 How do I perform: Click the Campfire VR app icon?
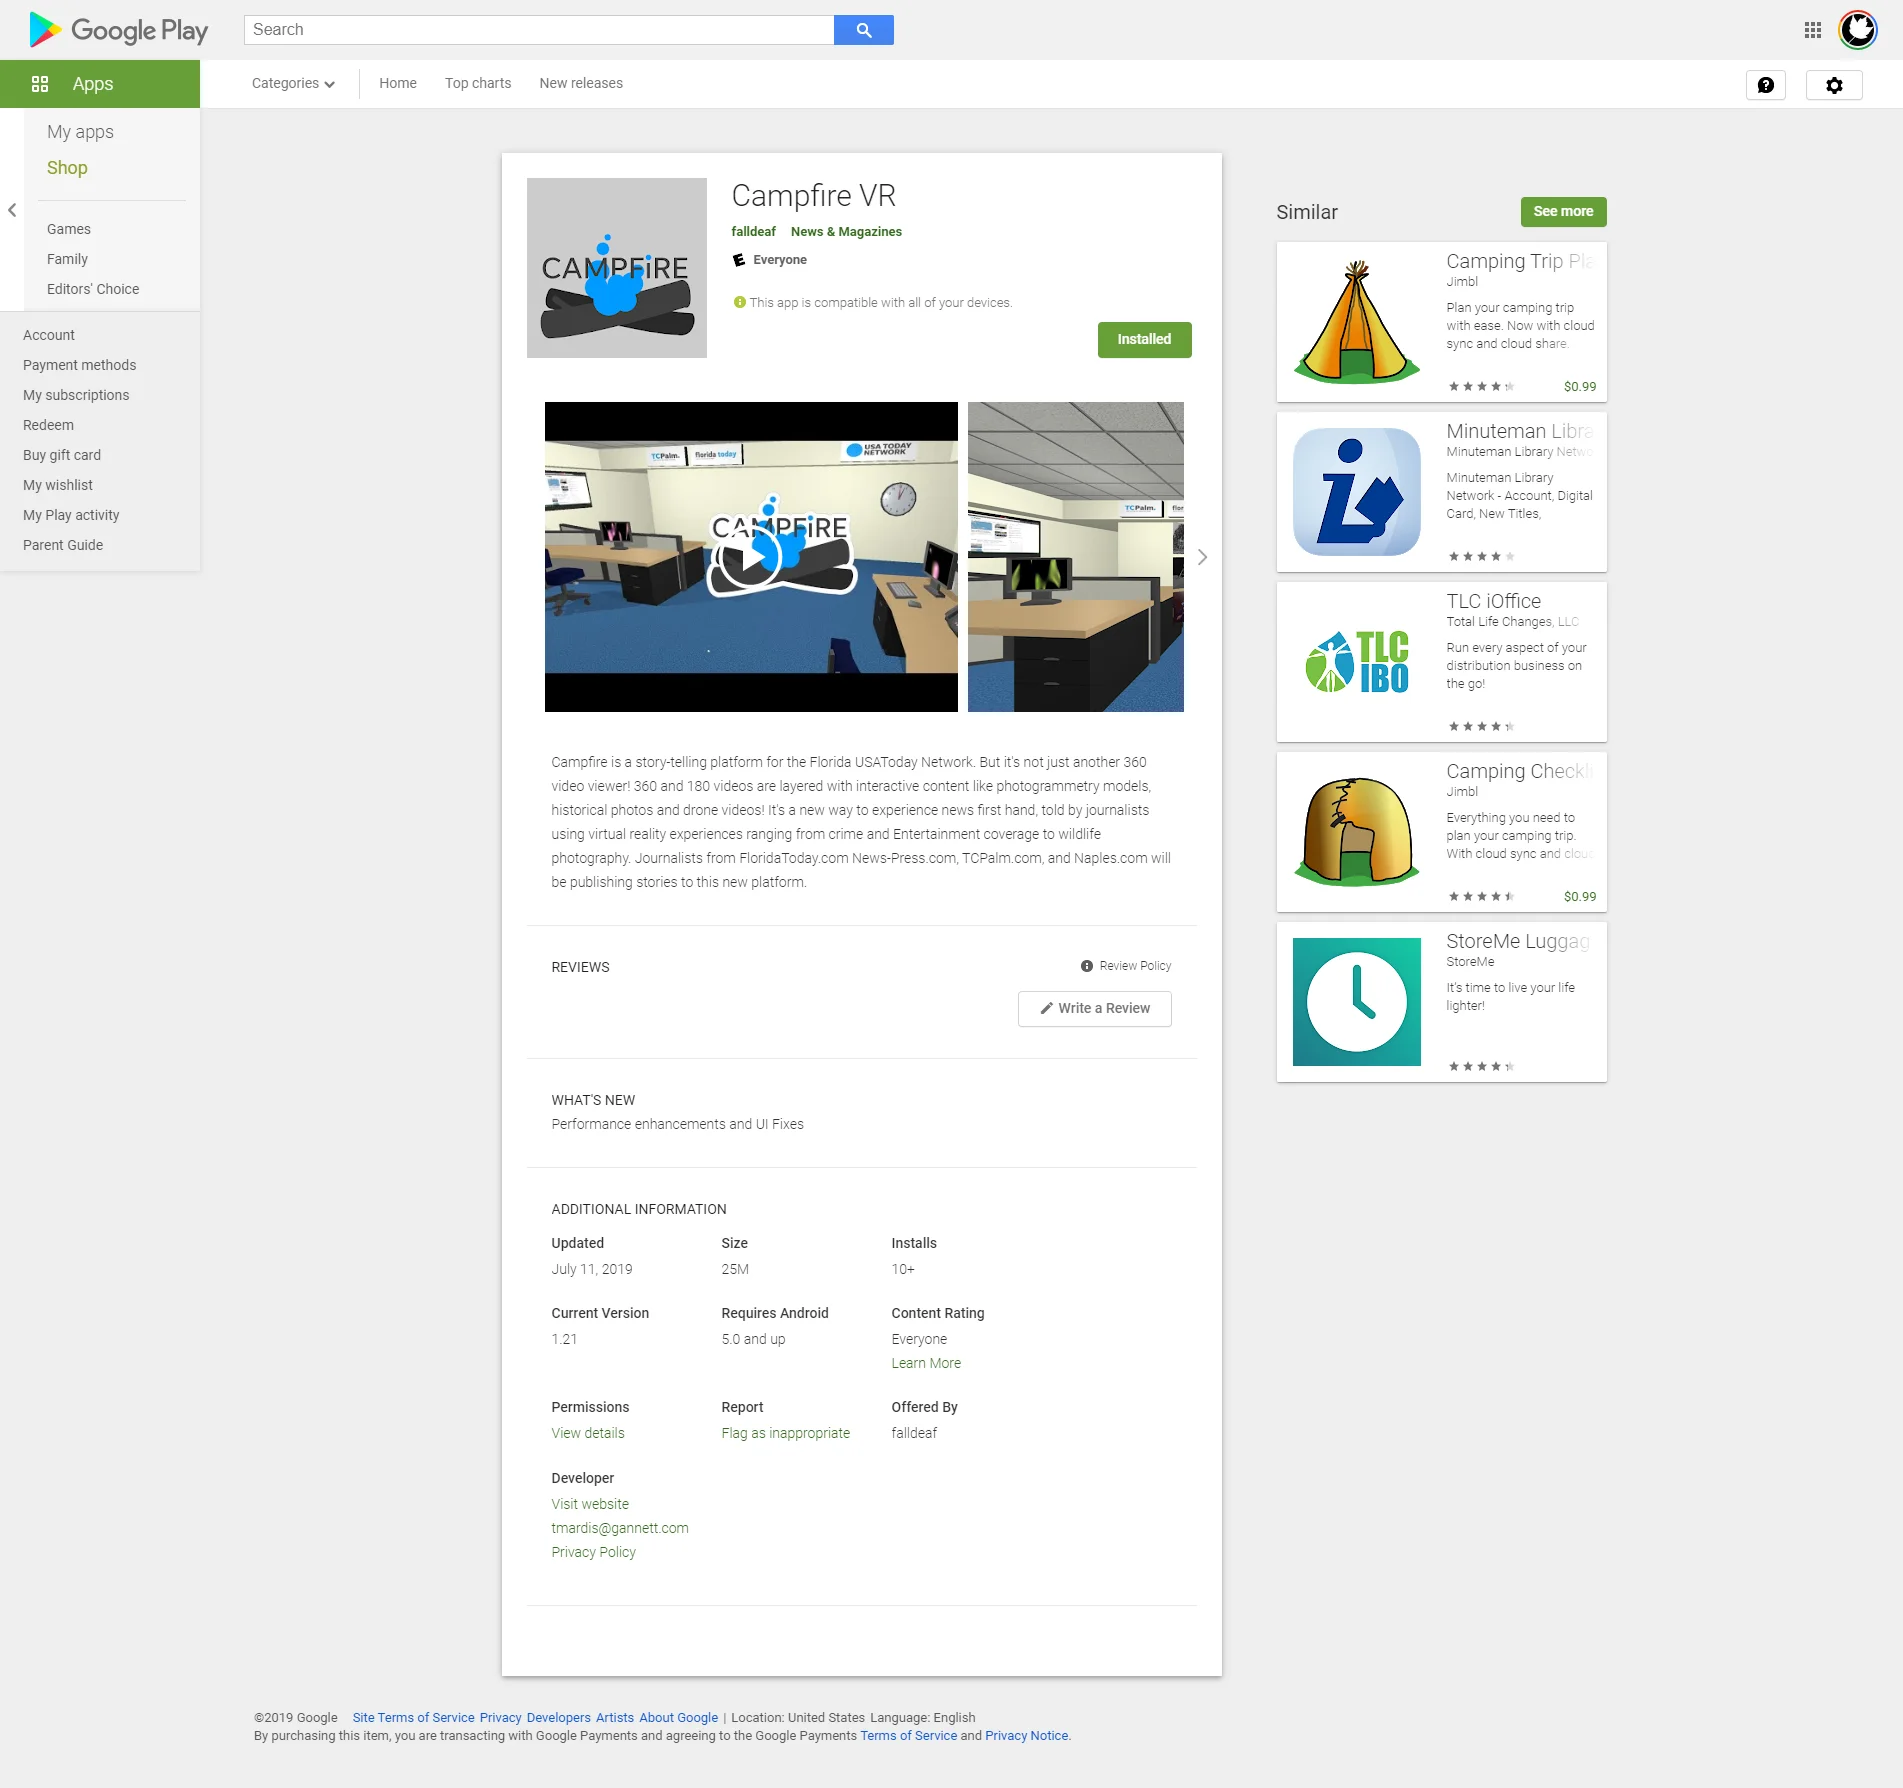coord(617,268)
